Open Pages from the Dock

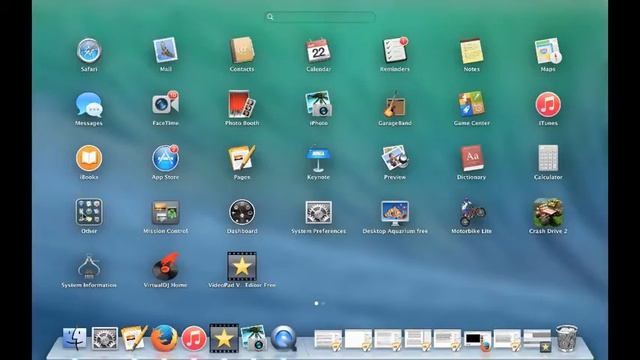click(x=134, y=338)
